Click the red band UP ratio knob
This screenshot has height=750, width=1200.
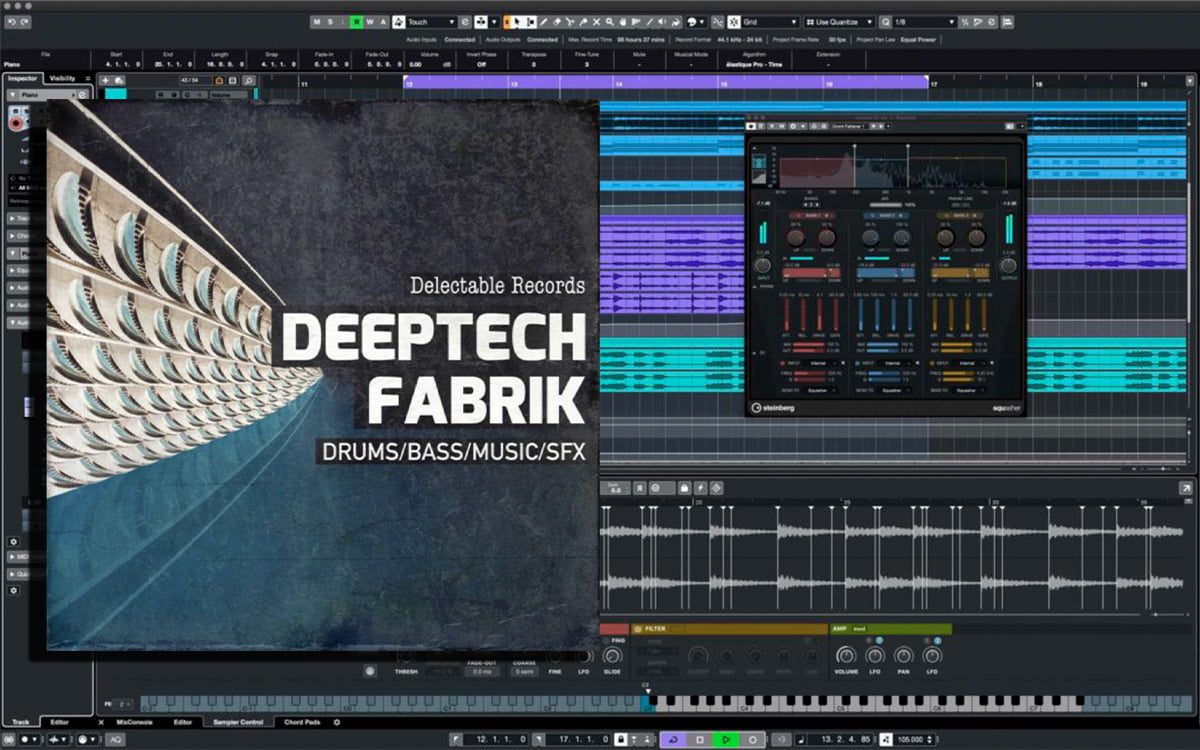798,238
